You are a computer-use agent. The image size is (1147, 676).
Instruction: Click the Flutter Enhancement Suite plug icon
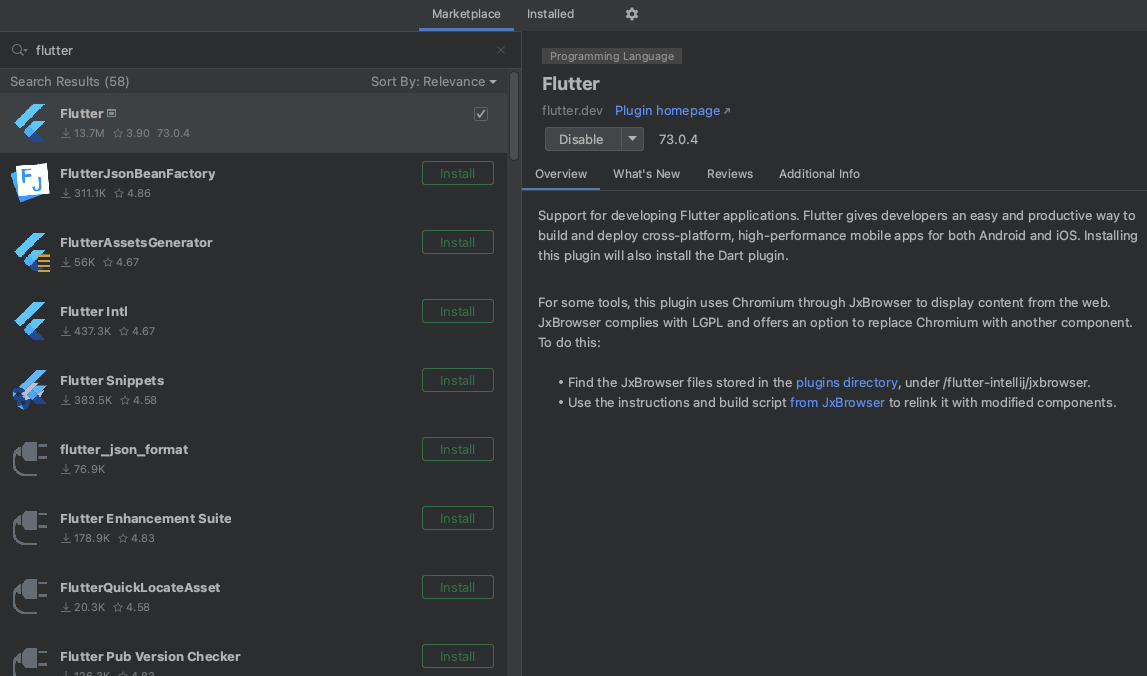(x=30, y=527)
